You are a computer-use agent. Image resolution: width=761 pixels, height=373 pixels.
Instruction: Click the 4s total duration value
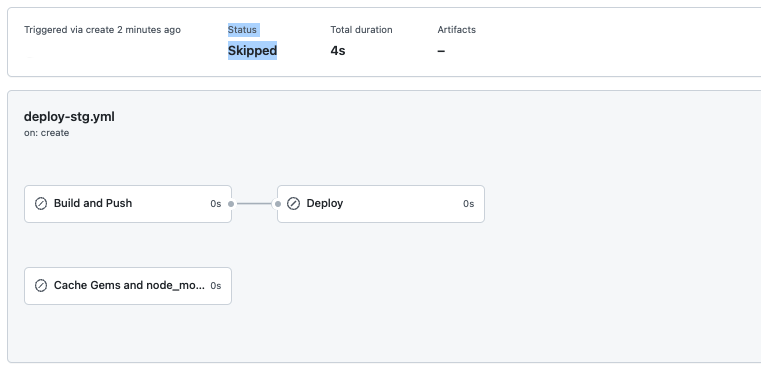(x=338, y=50)
